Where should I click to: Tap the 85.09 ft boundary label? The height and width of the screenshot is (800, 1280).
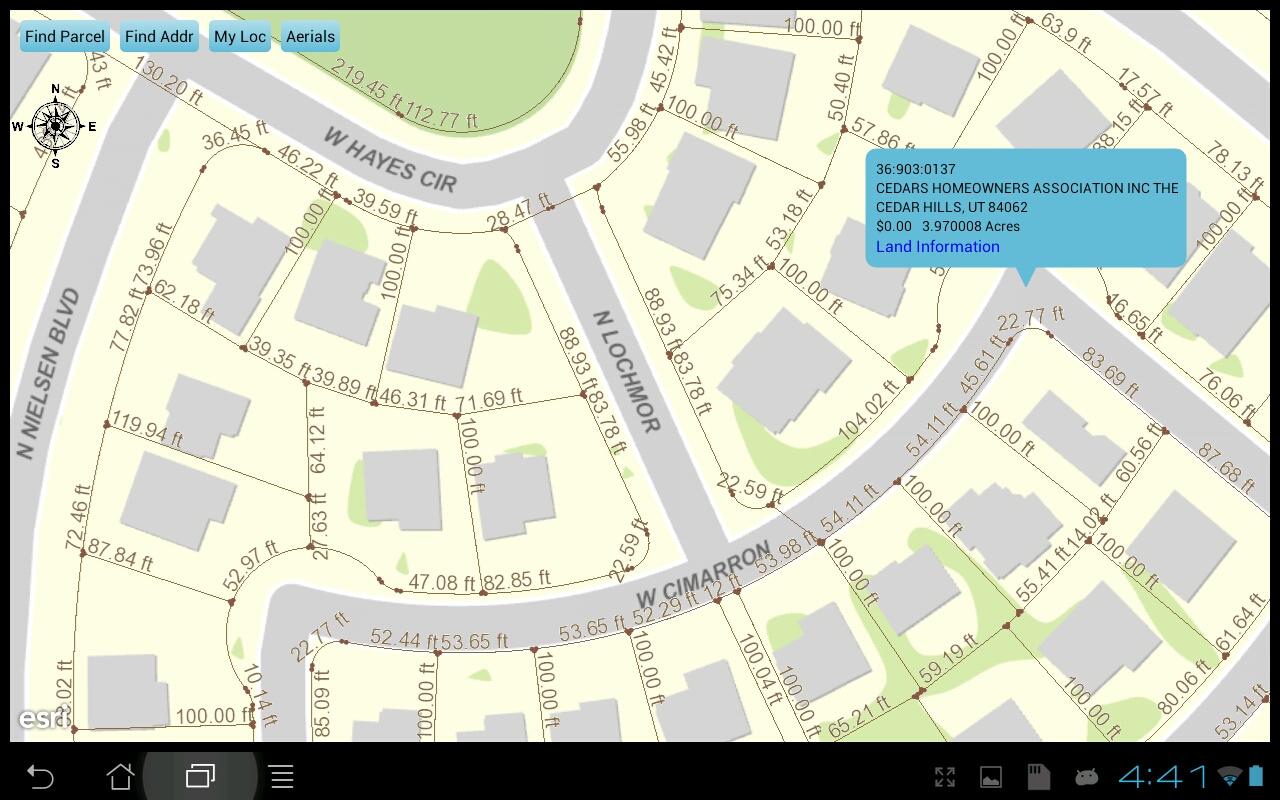pyautogui.click(x=322, y=704)
